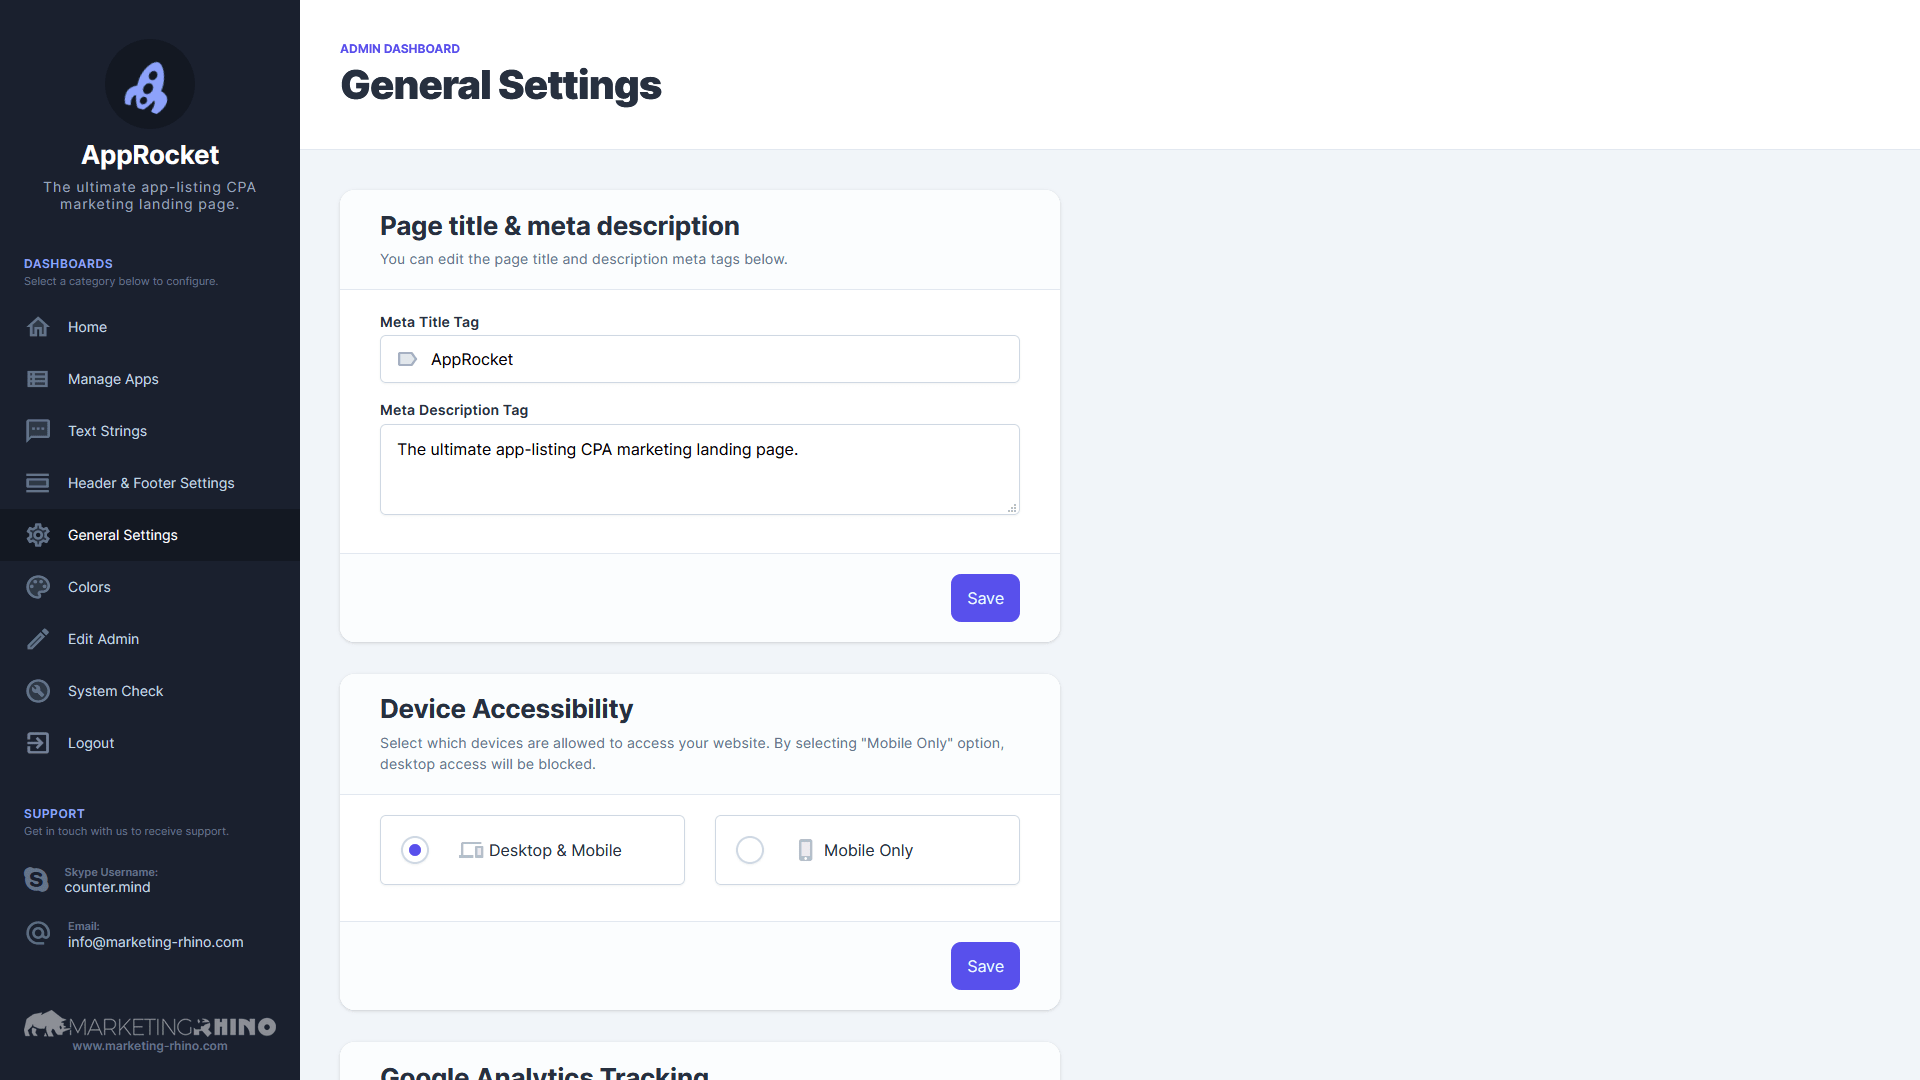Select the Desktop & Mobile radio option

click(415, 850)
